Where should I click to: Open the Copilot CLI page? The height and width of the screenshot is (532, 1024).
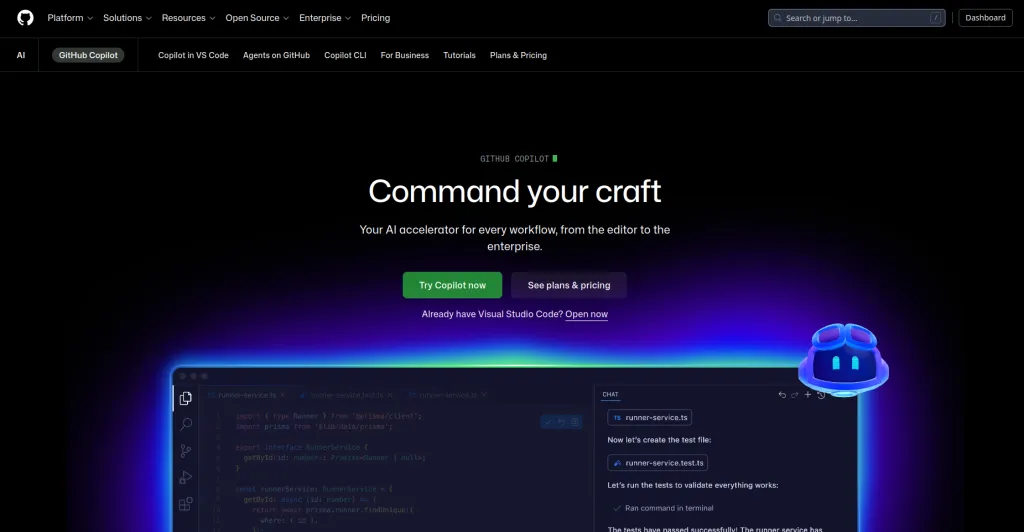click(345, 55)
